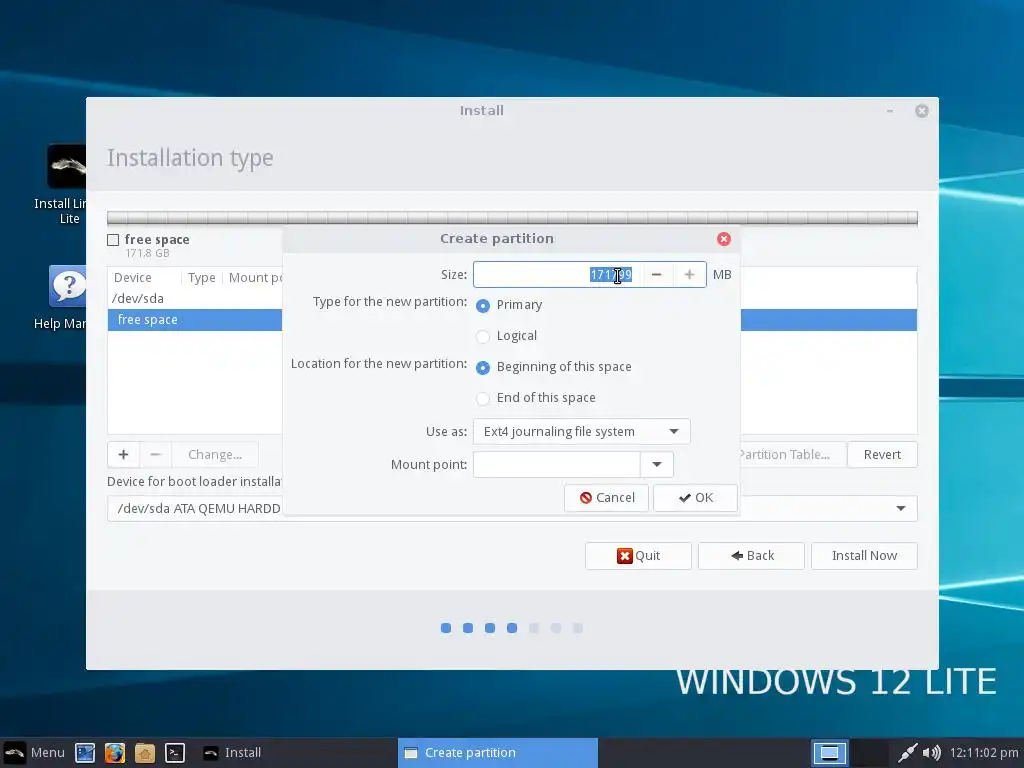The width and height of the screenshot is (1024, 768).
Task: Switch to Create partition taskbar entry
Action: 498,753
